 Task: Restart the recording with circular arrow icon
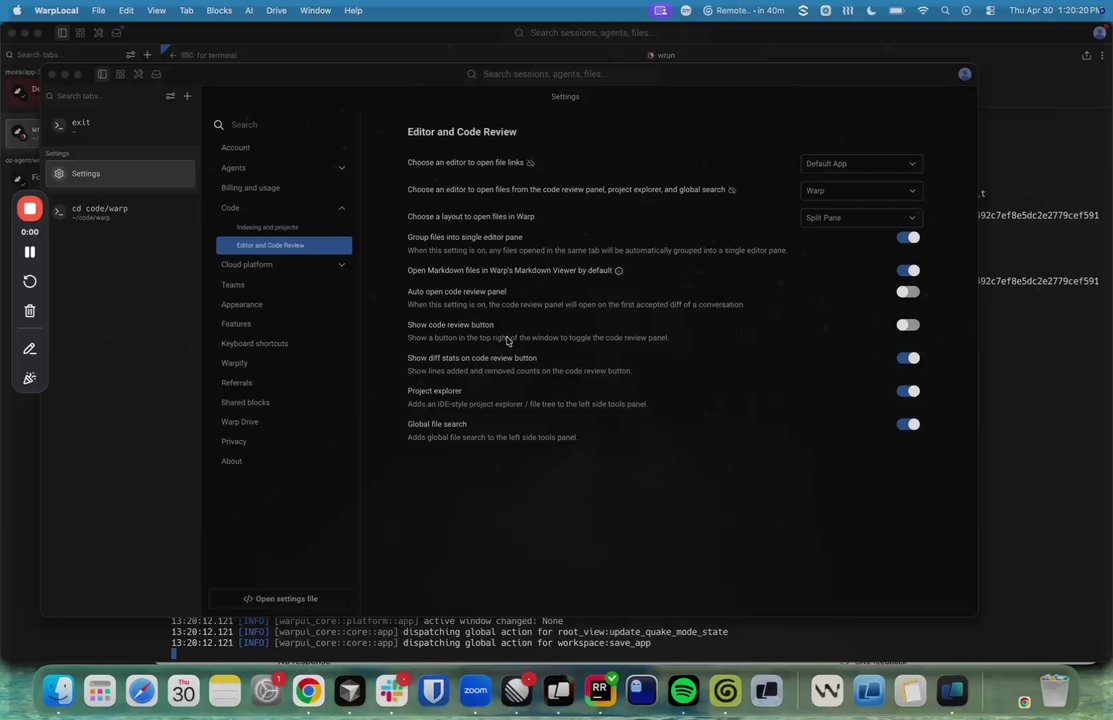[30, 281]
